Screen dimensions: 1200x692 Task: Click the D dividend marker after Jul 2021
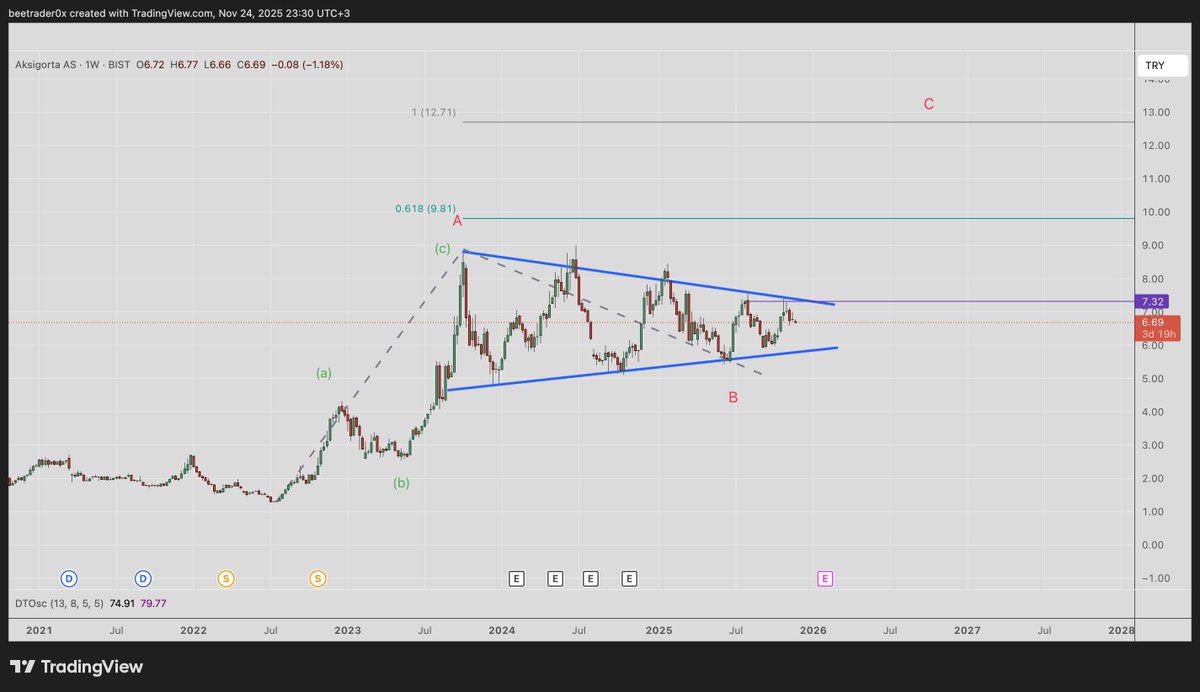click(x=144, y=578)
